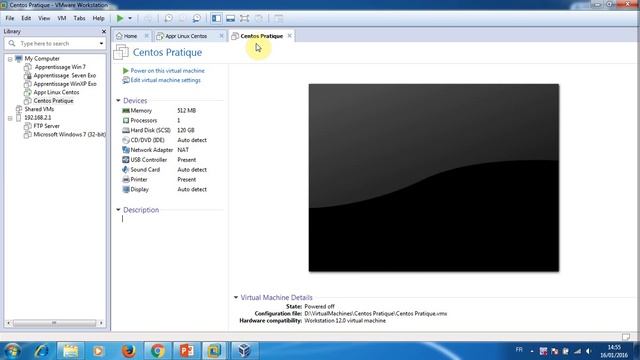The height and width of the screenshot is (360, 640).
Task: Click the USB Controller device icon
Action: 126,160
